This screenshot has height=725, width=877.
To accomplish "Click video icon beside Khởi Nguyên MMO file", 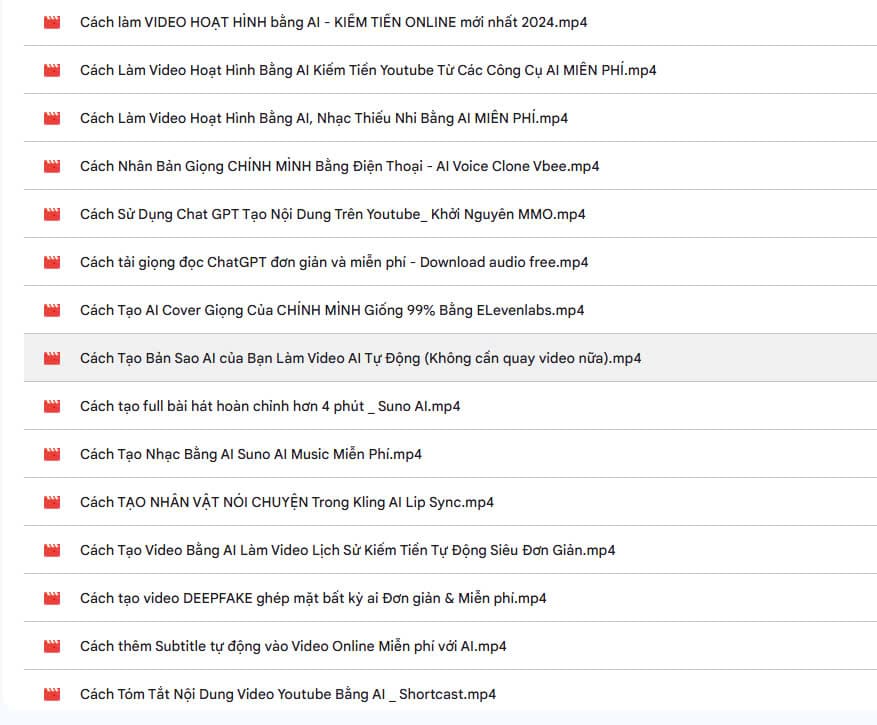I will point(52,214).
